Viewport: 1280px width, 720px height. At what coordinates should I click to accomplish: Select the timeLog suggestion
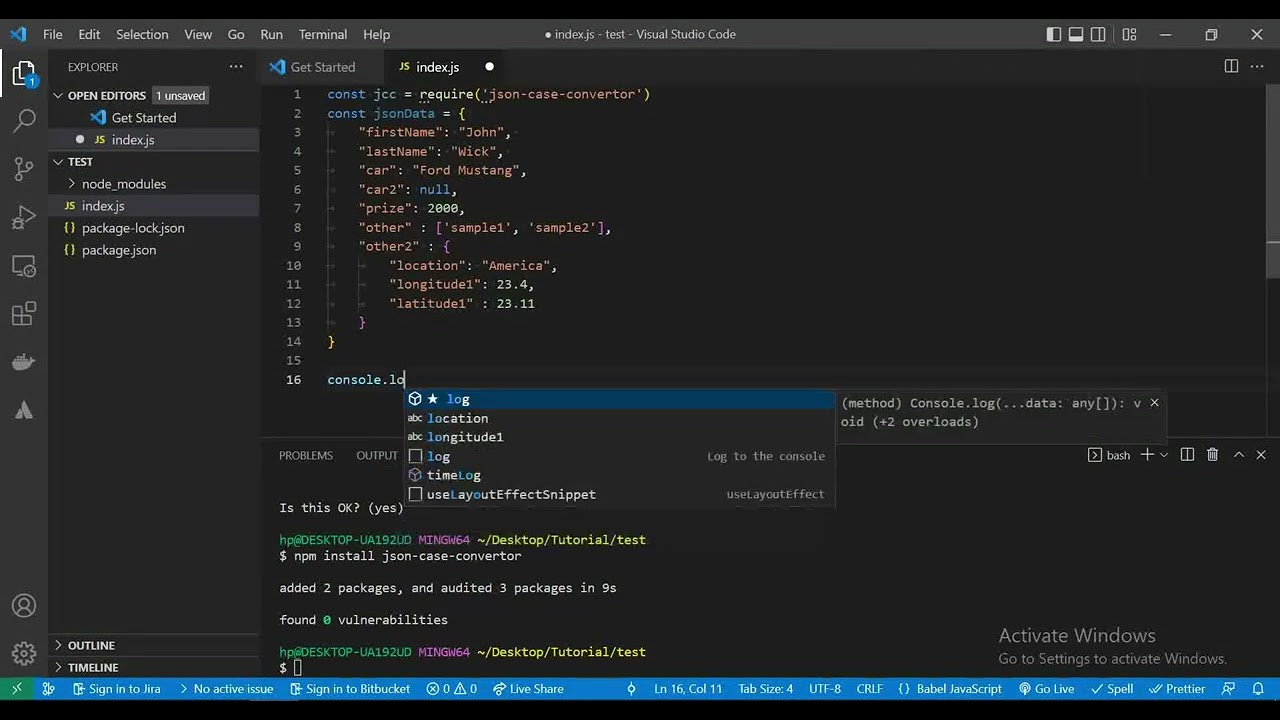[619, 475]
